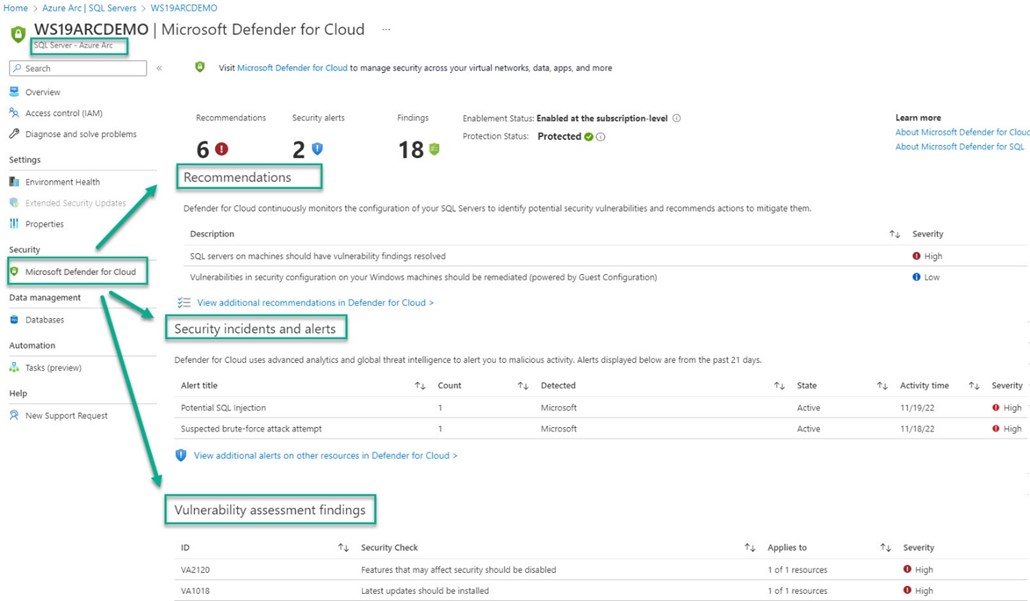Click the sidebar Search field
This screenshot has height=601, width=1030.
[75, 70]
